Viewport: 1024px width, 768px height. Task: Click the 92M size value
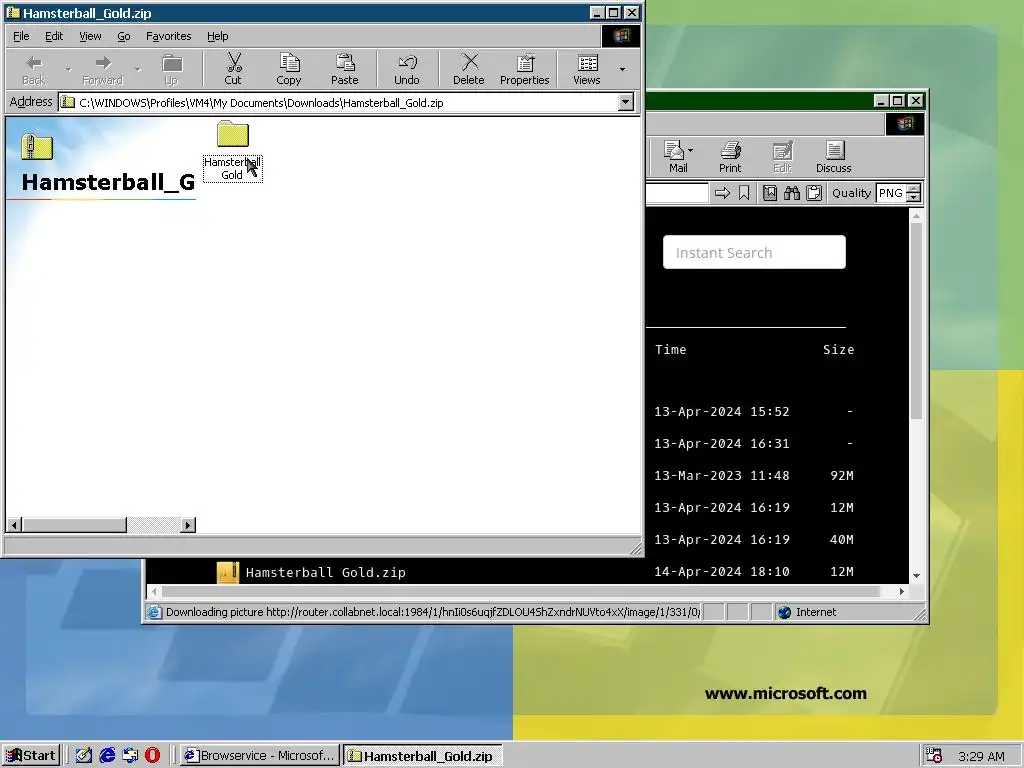tap(842, 475)
